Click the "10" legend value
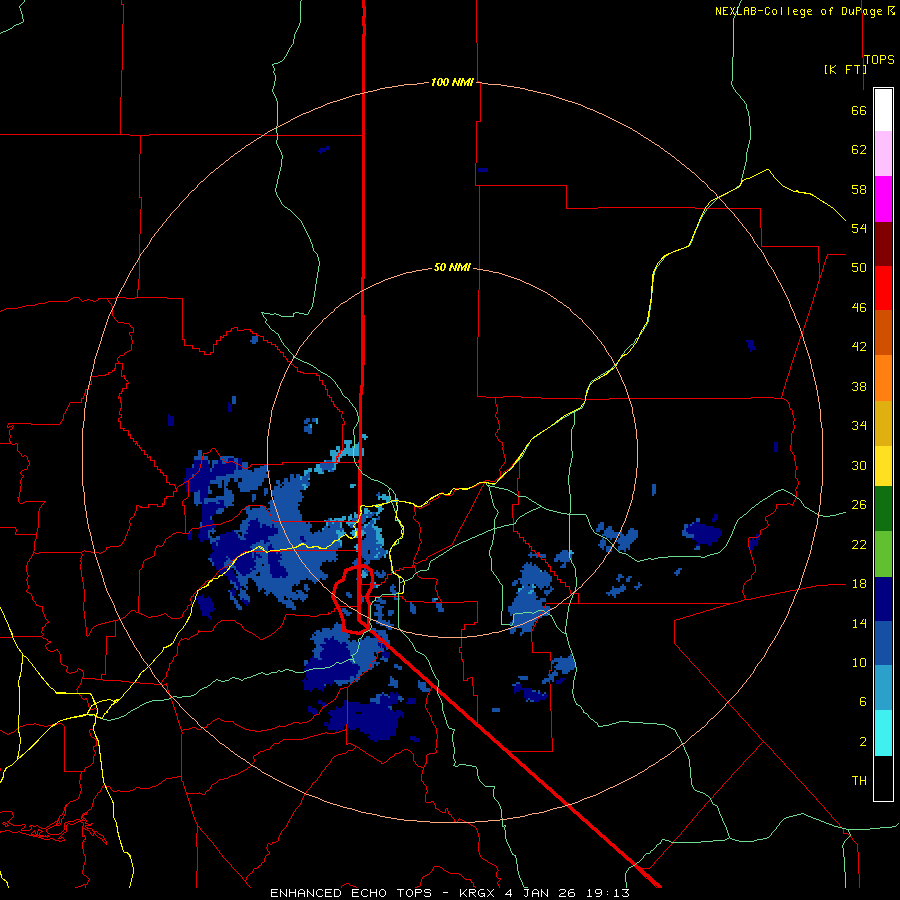This screenshot has height=900, width=900. (x=859, y=663)
